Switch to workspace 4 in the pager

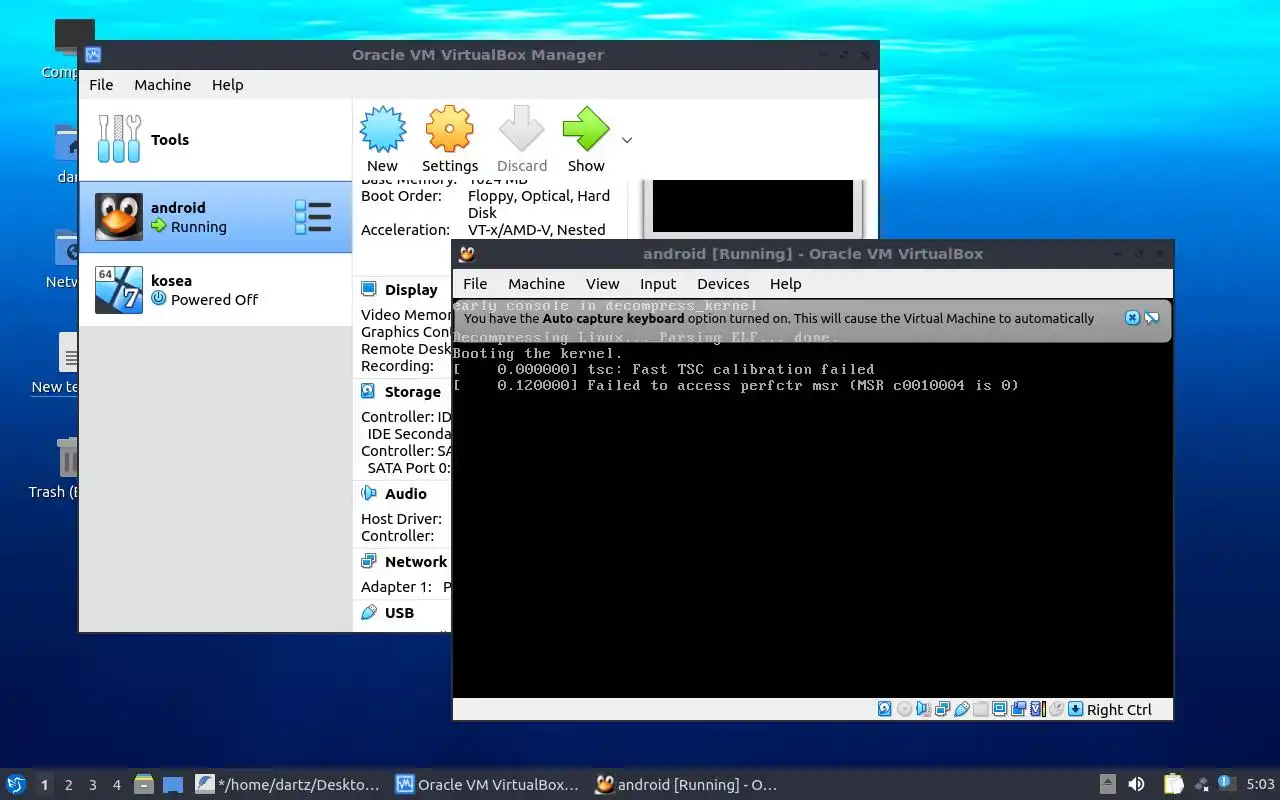click(116, 785)
